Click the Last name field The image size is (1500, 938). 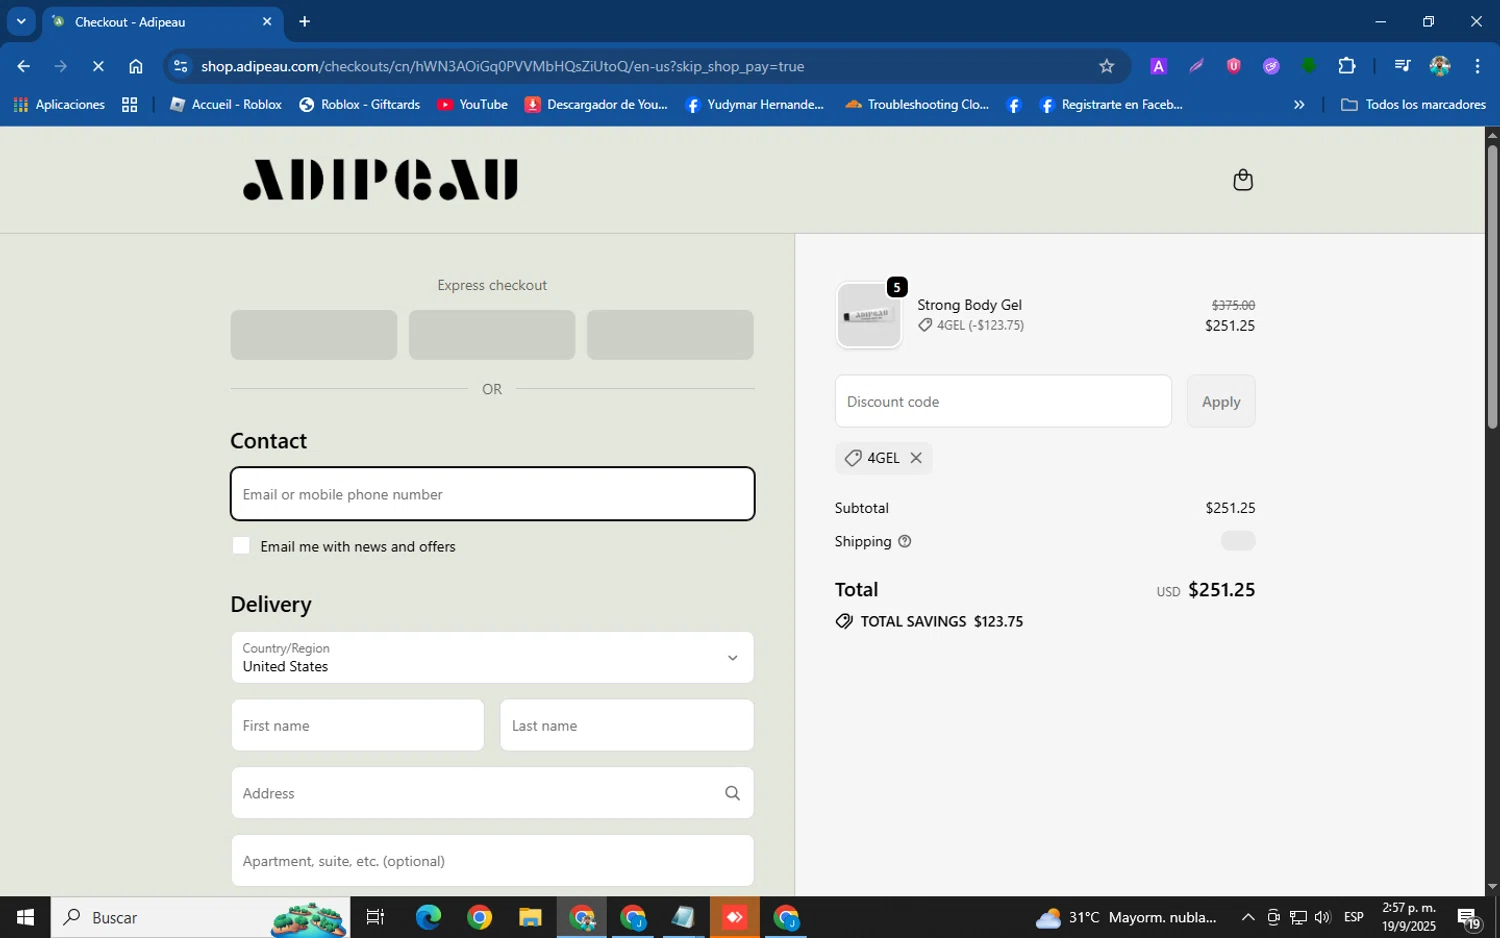(x=627, y=725)
